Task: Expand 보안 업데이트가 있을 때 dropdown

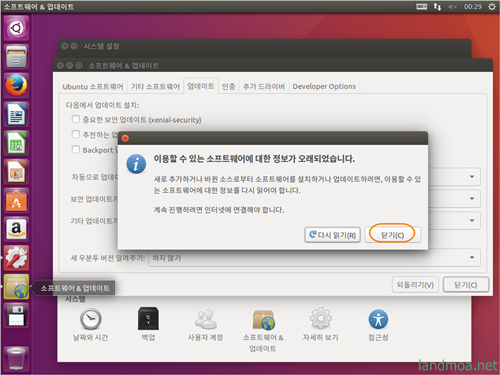Action: point(472,199)
